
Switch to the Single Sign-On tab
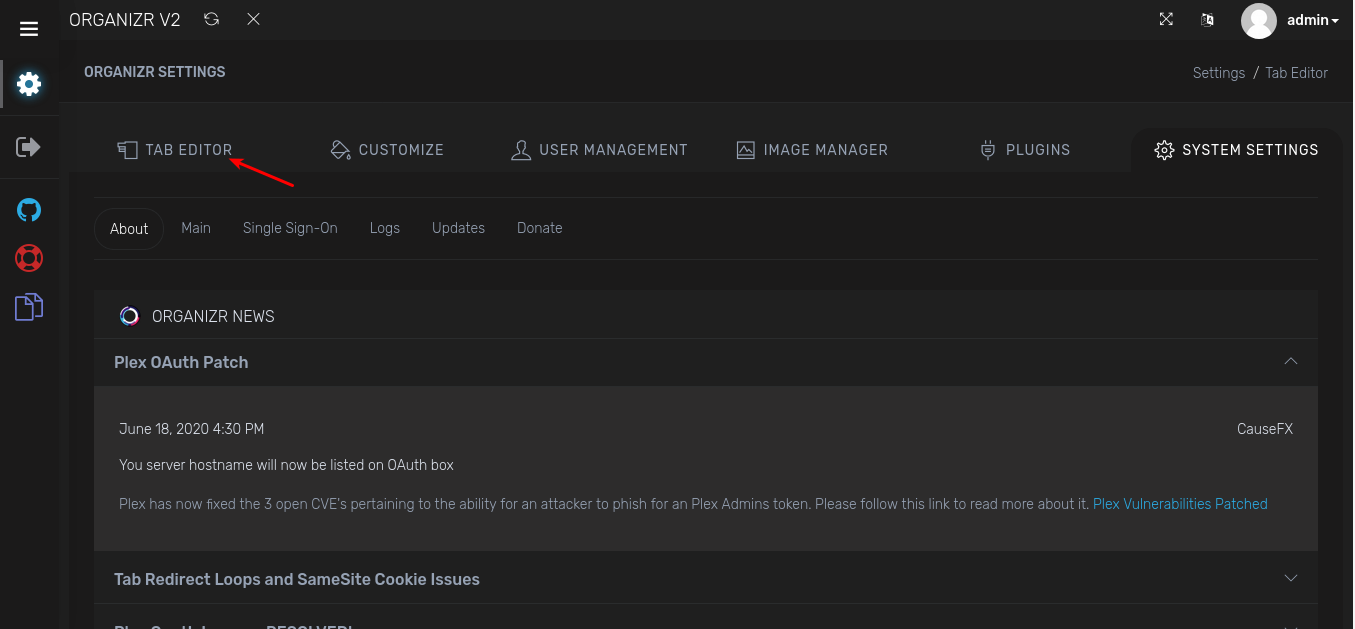point(290,227)
